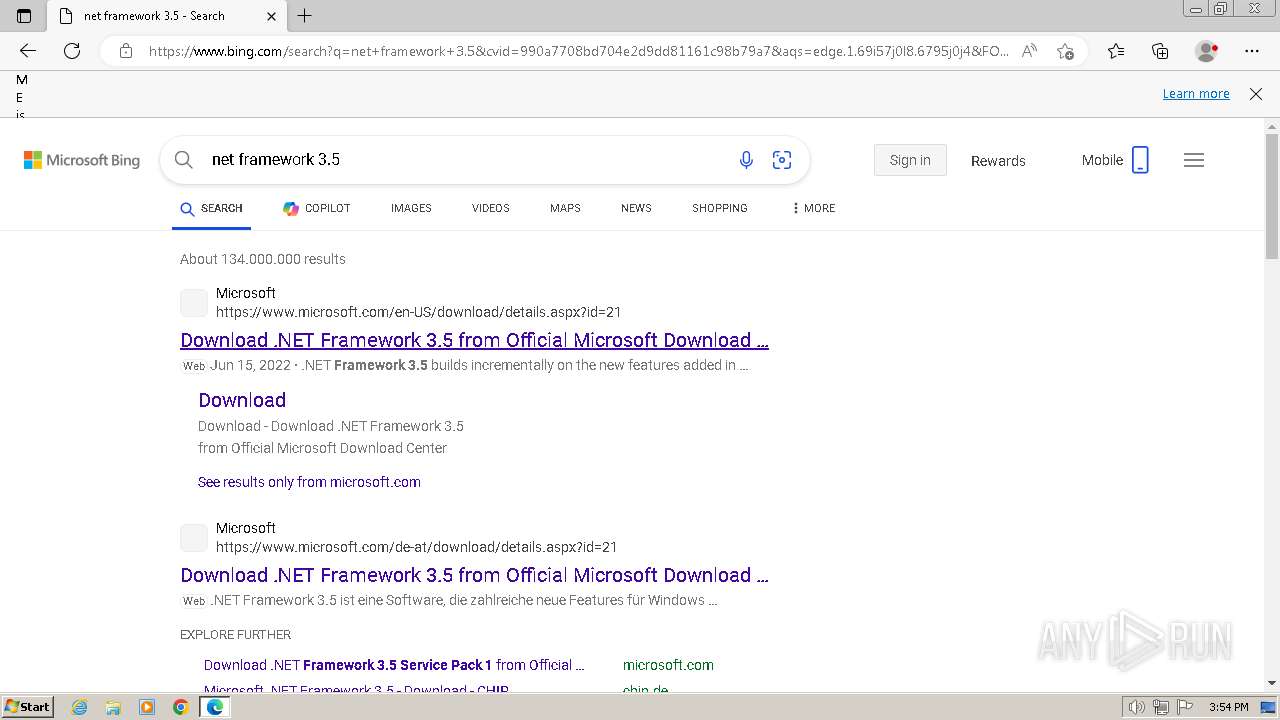Switch to the MAPS tab
The image size is (1280, 720).
tap(565, 208)
